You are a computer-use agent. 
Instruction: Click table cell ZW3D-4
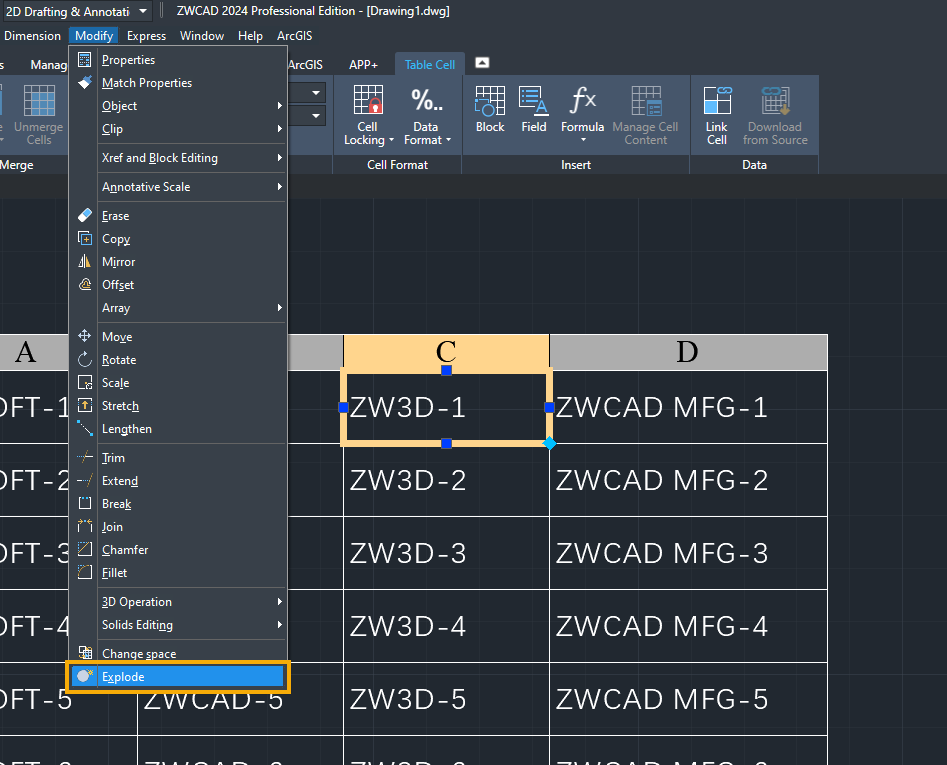[446, 626]
